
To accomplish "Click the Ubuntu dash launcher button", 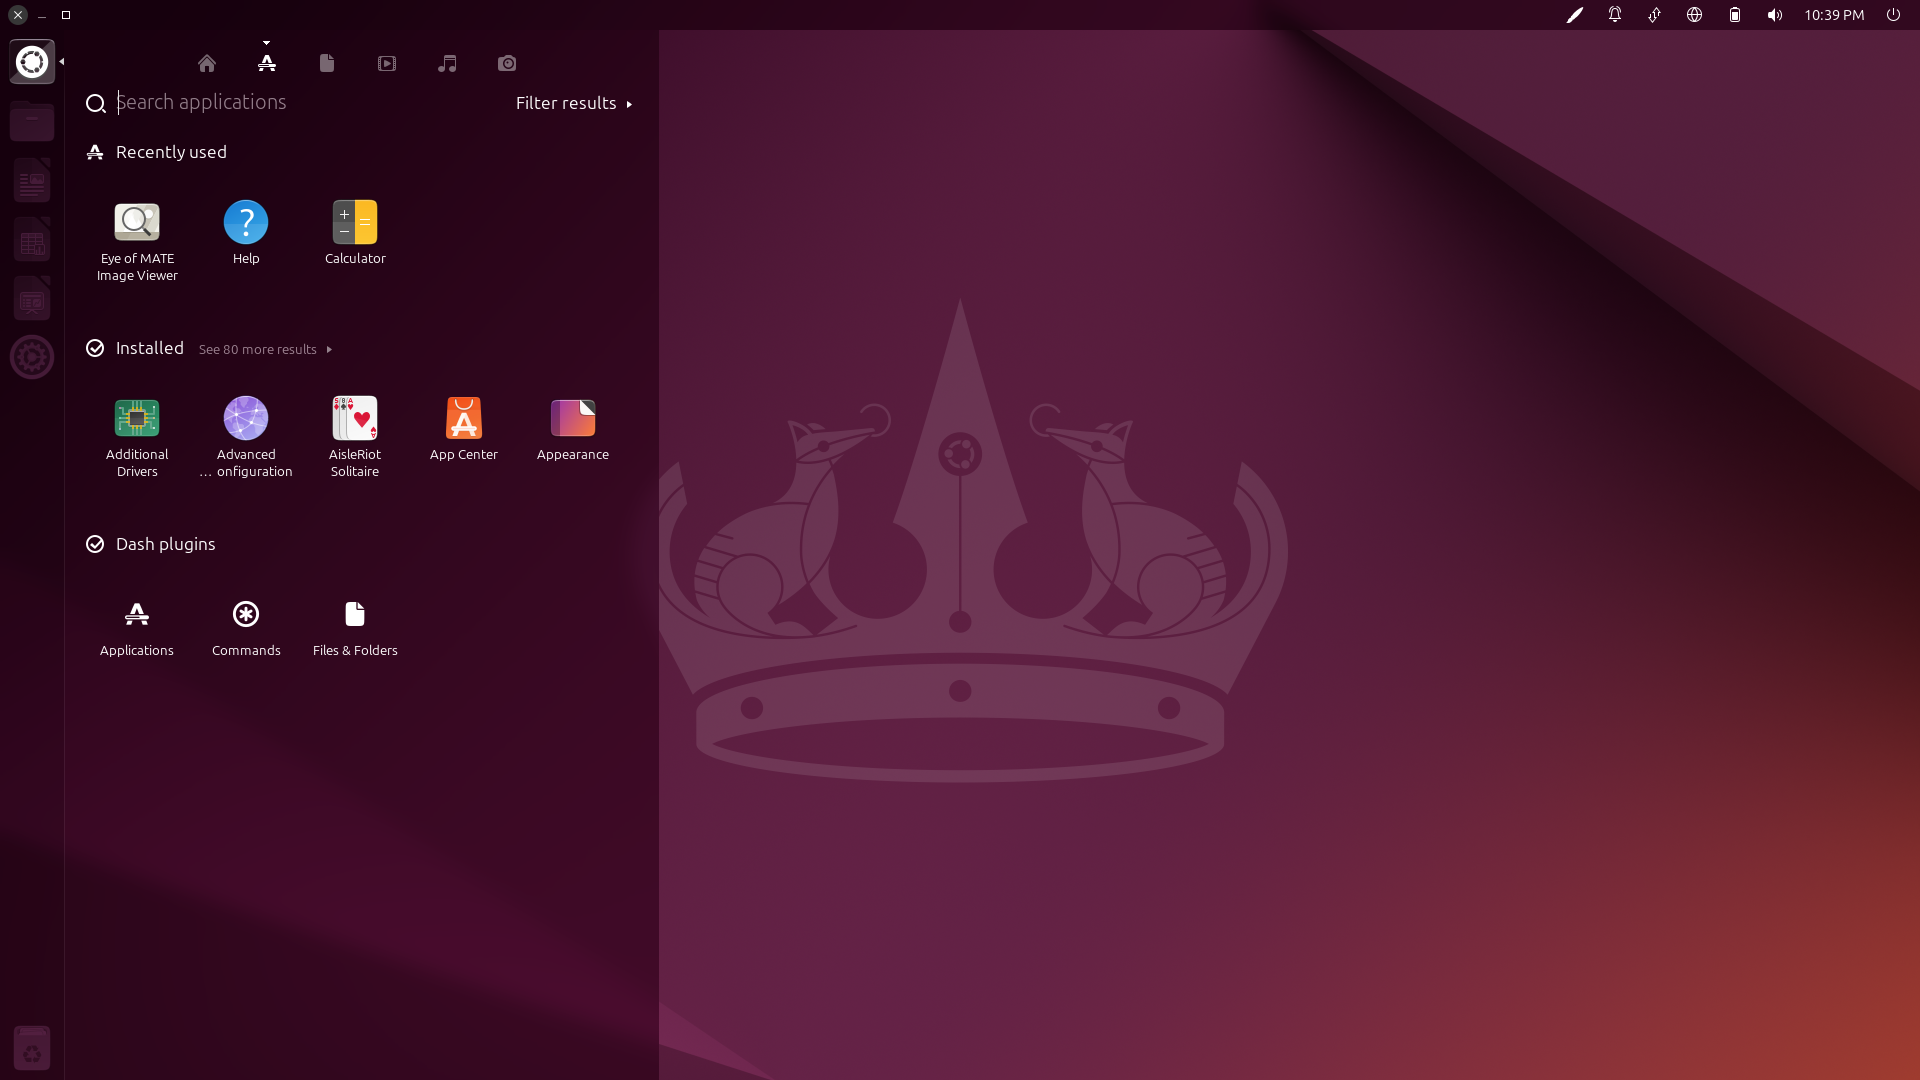I will coord(32,62).
